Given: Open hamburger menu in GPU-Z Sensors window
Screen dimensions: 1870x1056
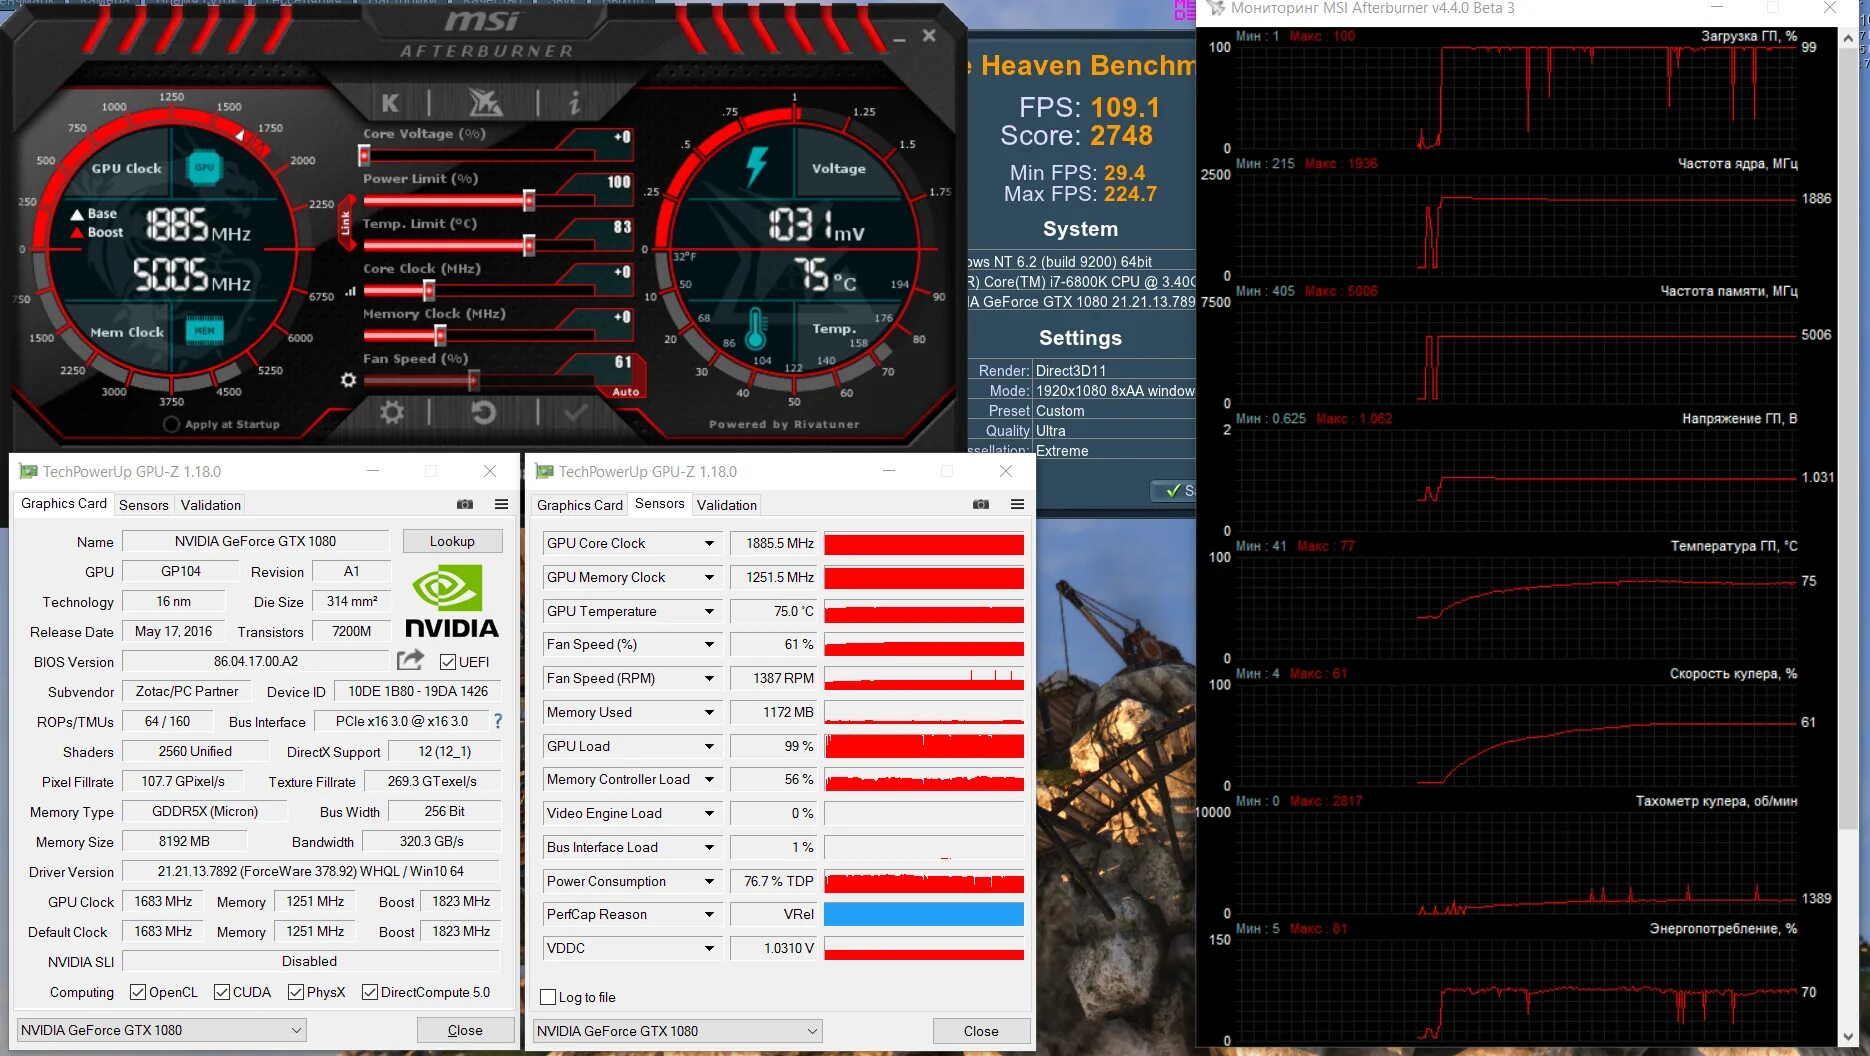Looking at the screenshot, I should coord(1017,504).
